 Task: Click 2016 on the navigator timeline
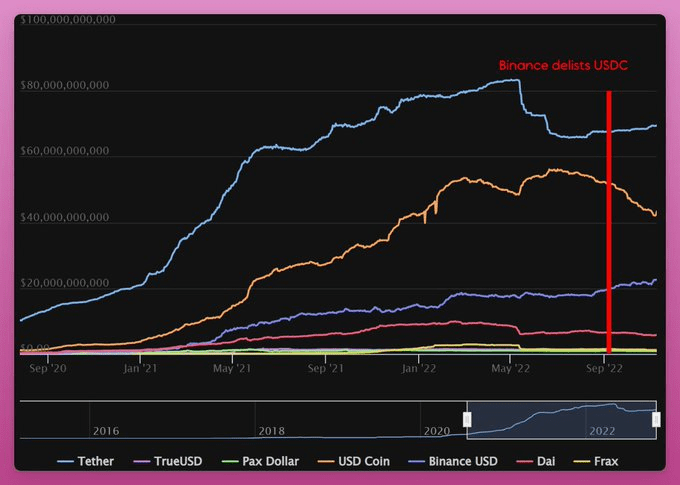point(106,430)
